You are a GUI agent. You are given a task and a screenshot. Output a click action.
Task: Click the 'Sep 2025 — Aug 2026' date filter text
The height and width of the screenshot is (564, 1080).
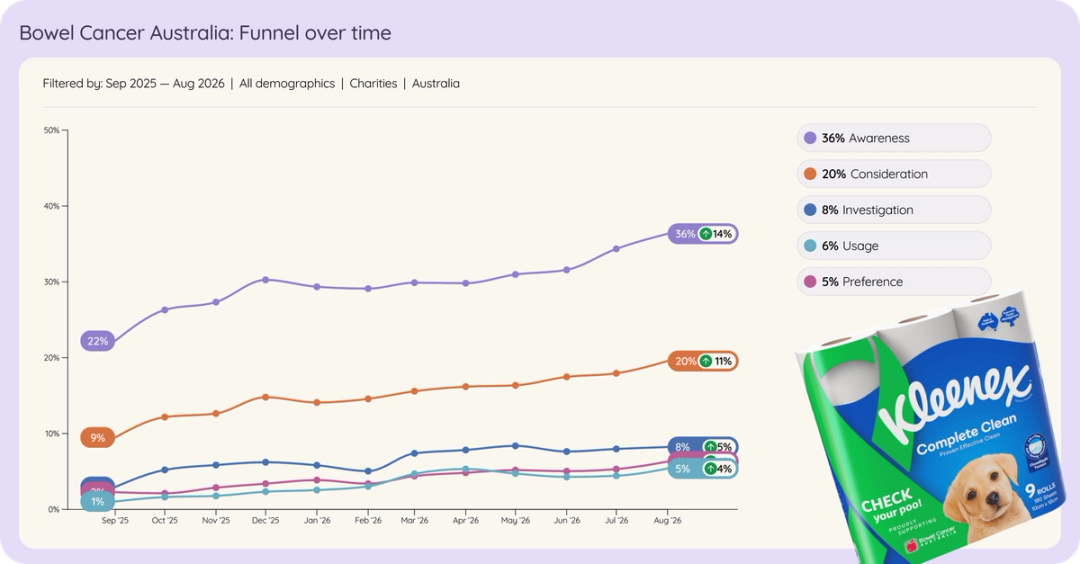click(165, 83)
